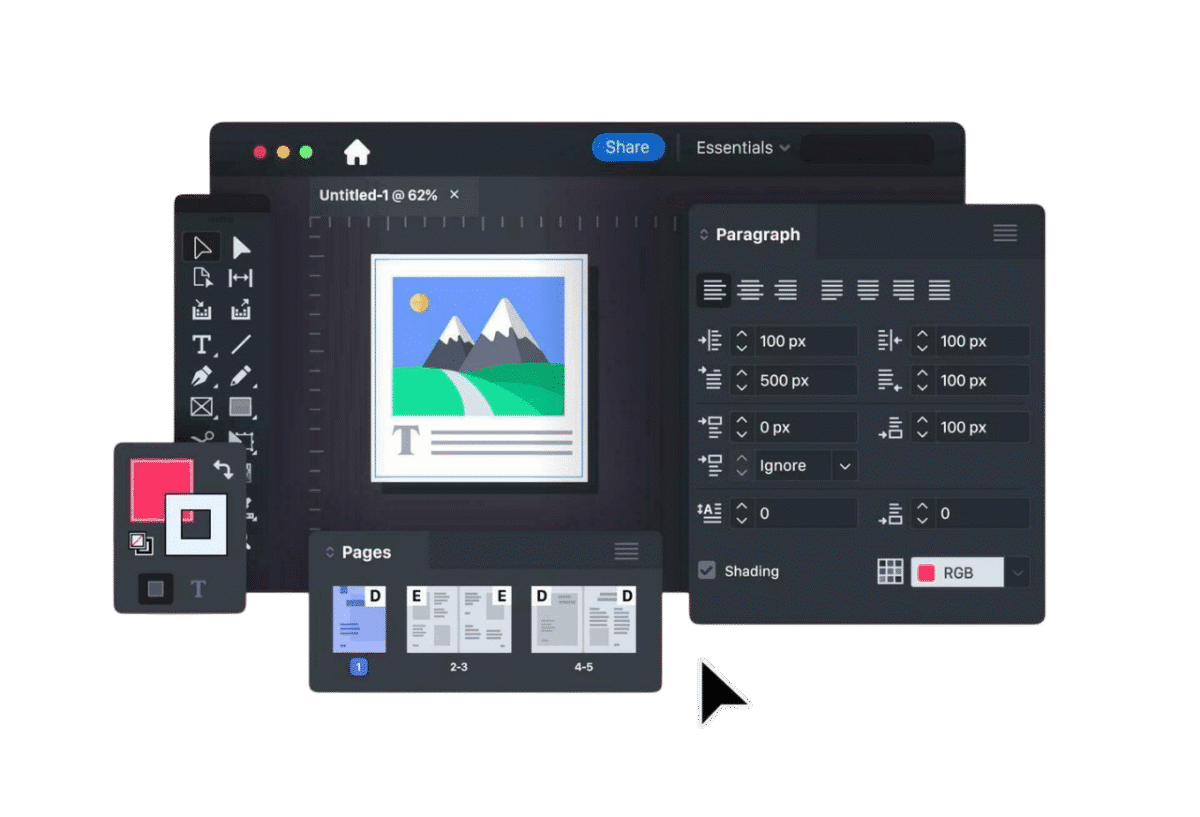The image size is (1200, 817).
Task: Toggle align left paragraph button
Action: pyautogui.click(x=714, y=290)
